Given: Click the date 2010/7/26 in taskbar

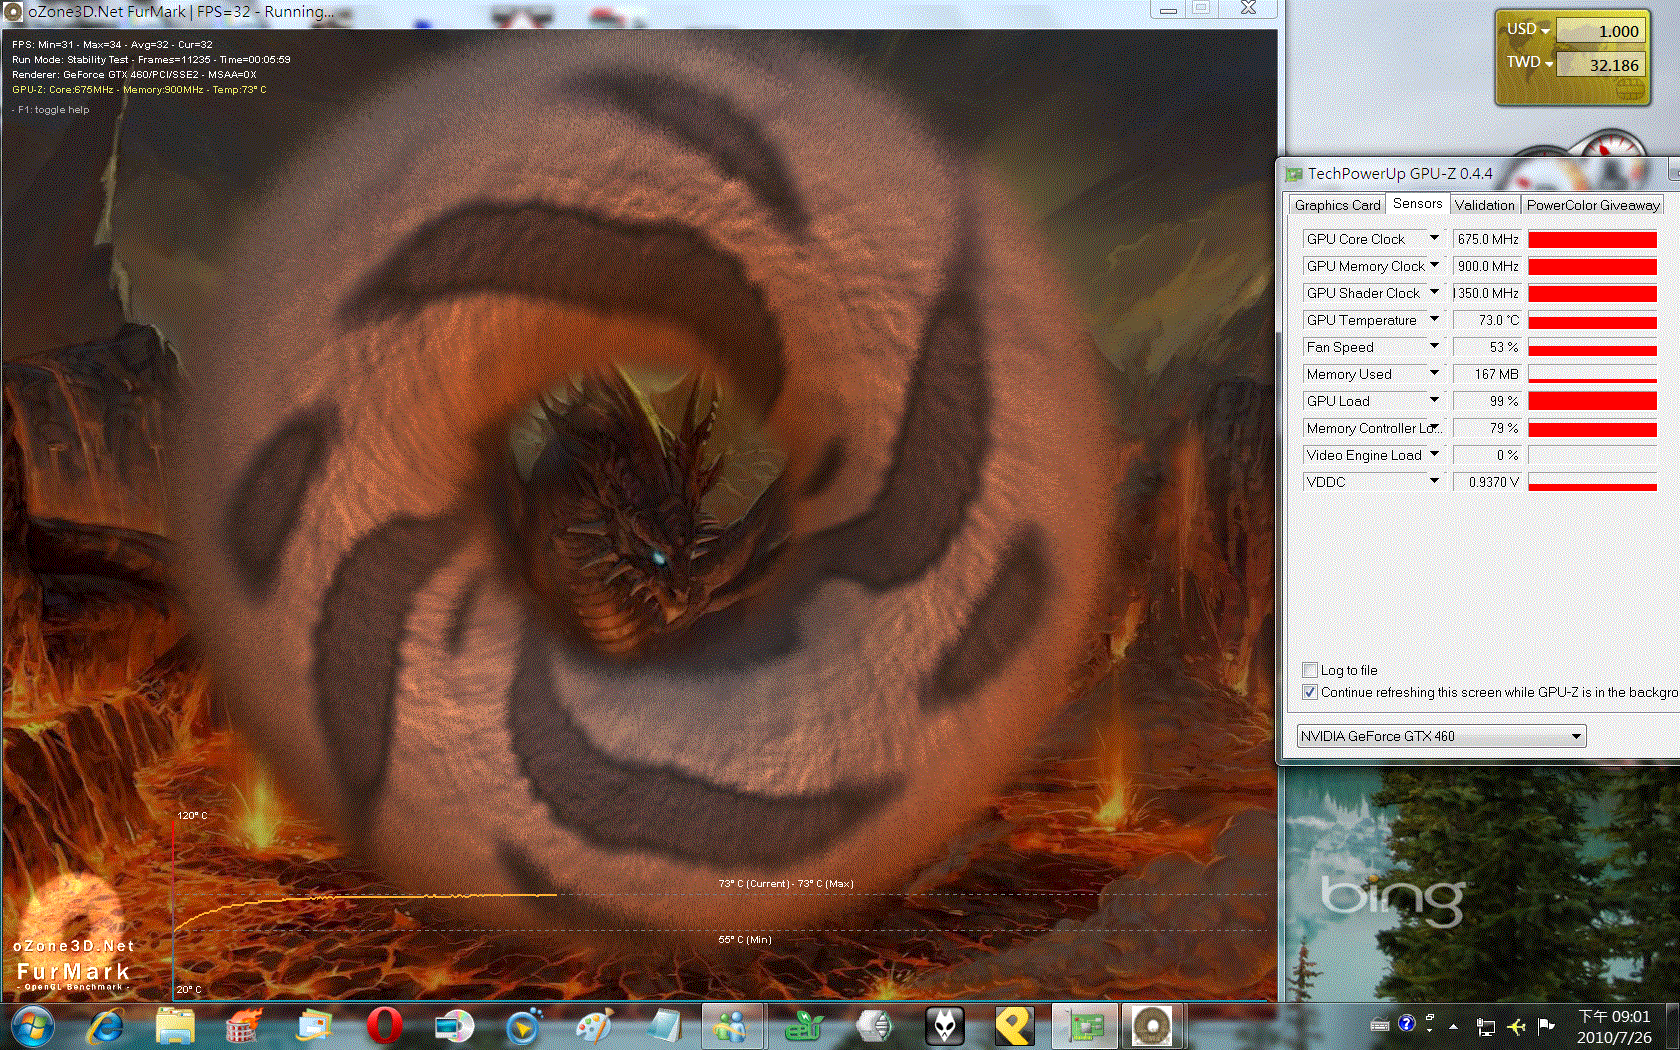Looking at the screenshot, I should coord(1614,1037).
